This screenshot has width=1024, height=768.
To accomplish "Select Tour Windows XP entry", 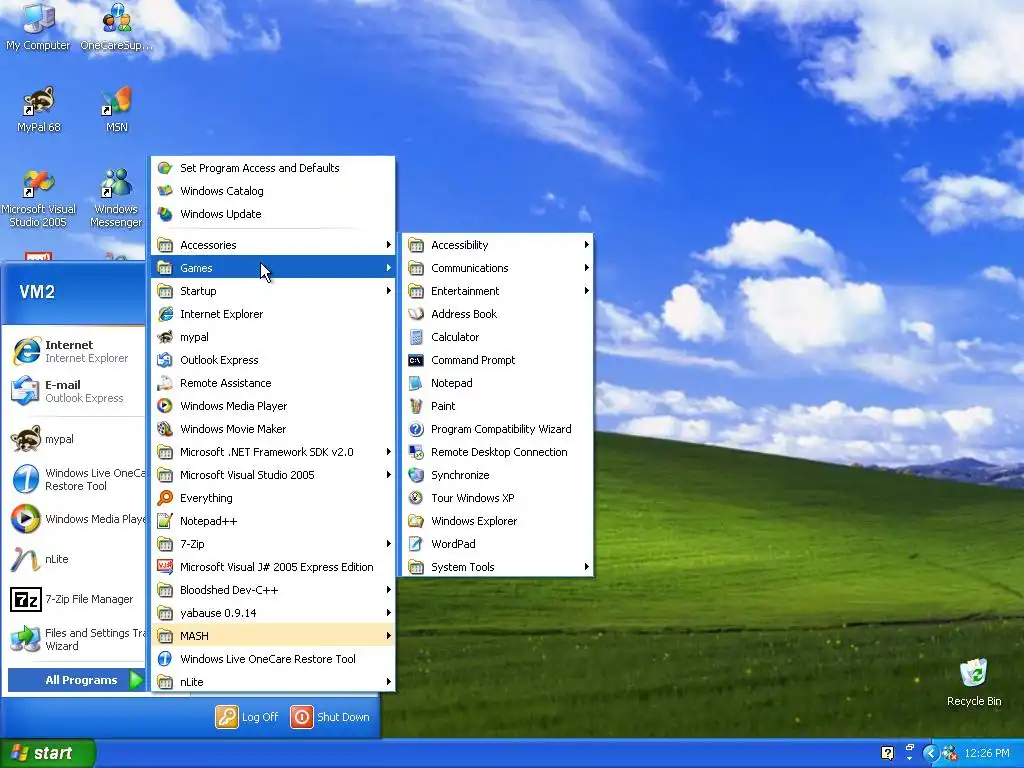I will 498,498.
